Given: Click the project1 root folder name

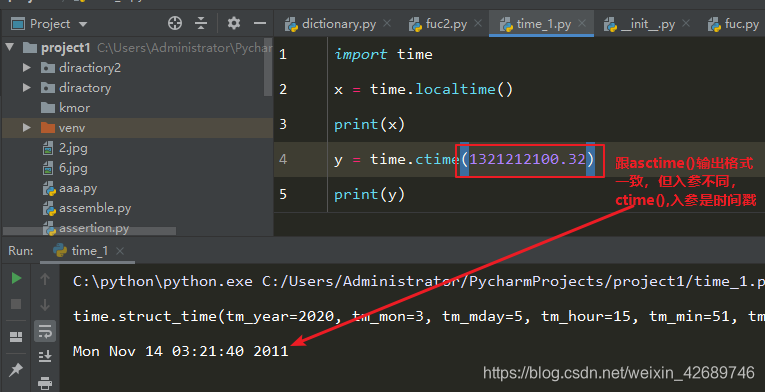Looking at the screenshot, I should 66,47.
